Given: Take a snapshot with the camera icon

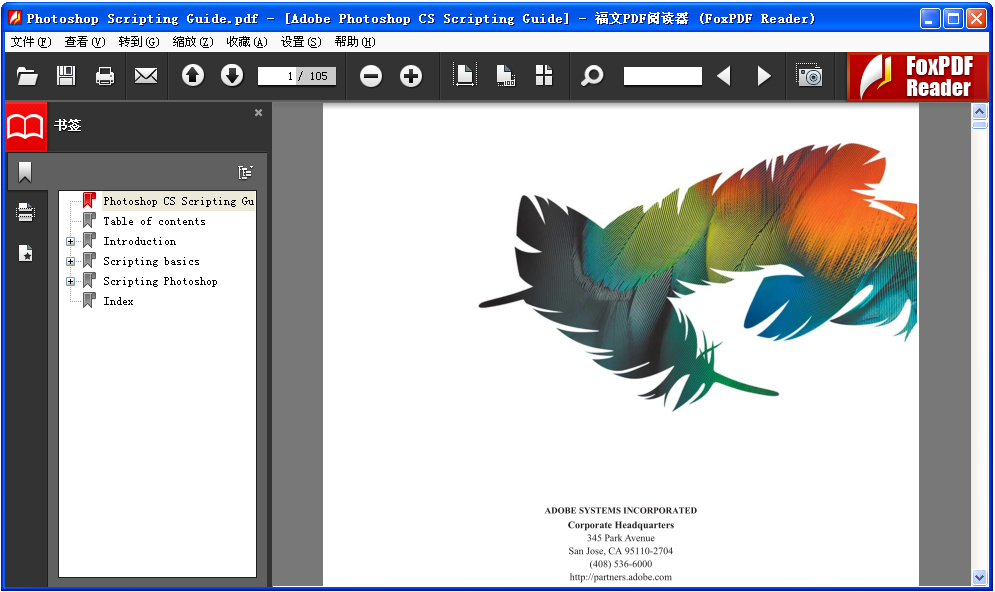Looking at the screenshot, I should tap(810, 76).
